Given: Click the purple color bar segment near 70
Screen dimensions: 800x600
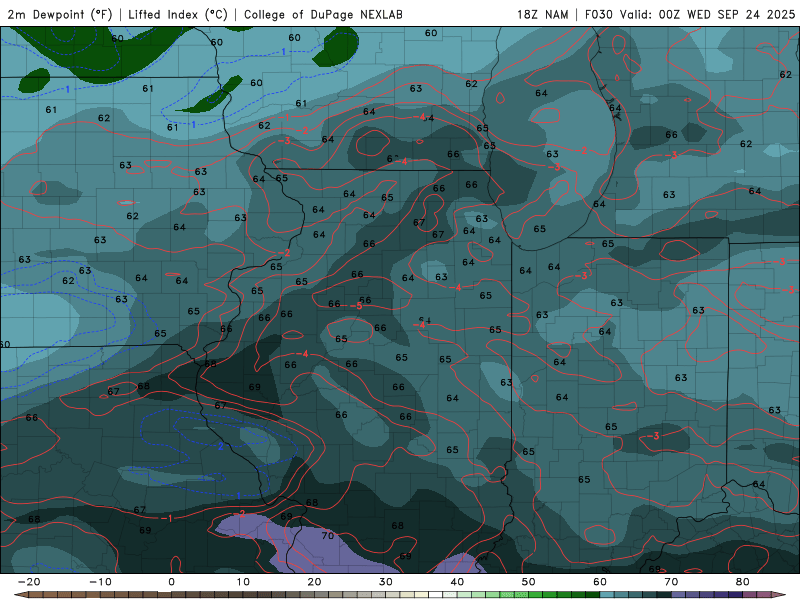Looking at the screenshot, I should click(x=679, y=595).
